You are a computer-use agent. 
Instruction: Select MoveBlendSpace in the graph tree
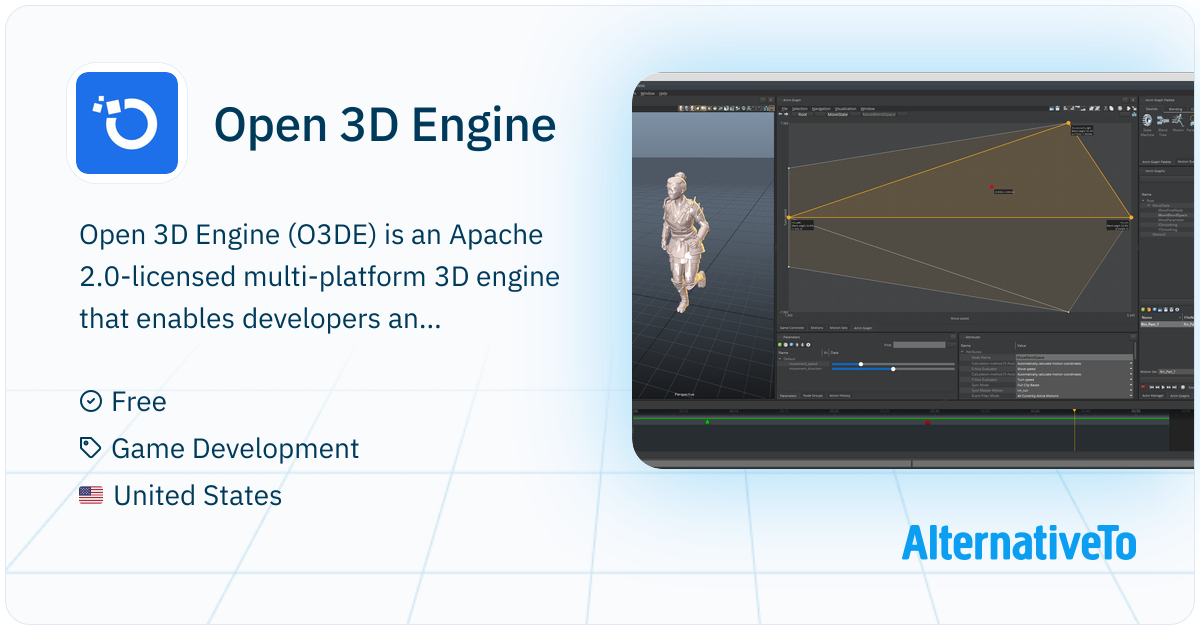(1173, 215)
